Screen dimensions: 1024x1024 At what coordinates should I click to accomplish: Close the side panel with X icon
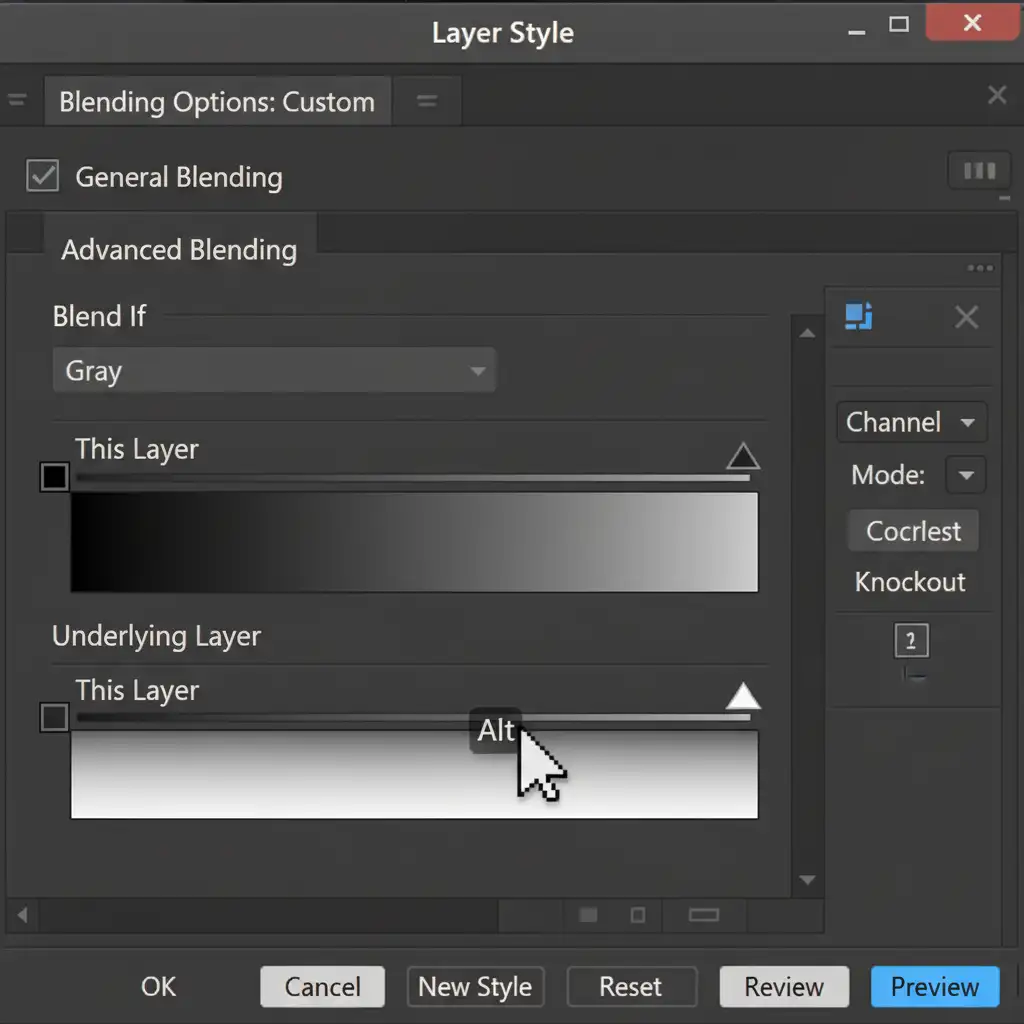(x=966, y=318)
